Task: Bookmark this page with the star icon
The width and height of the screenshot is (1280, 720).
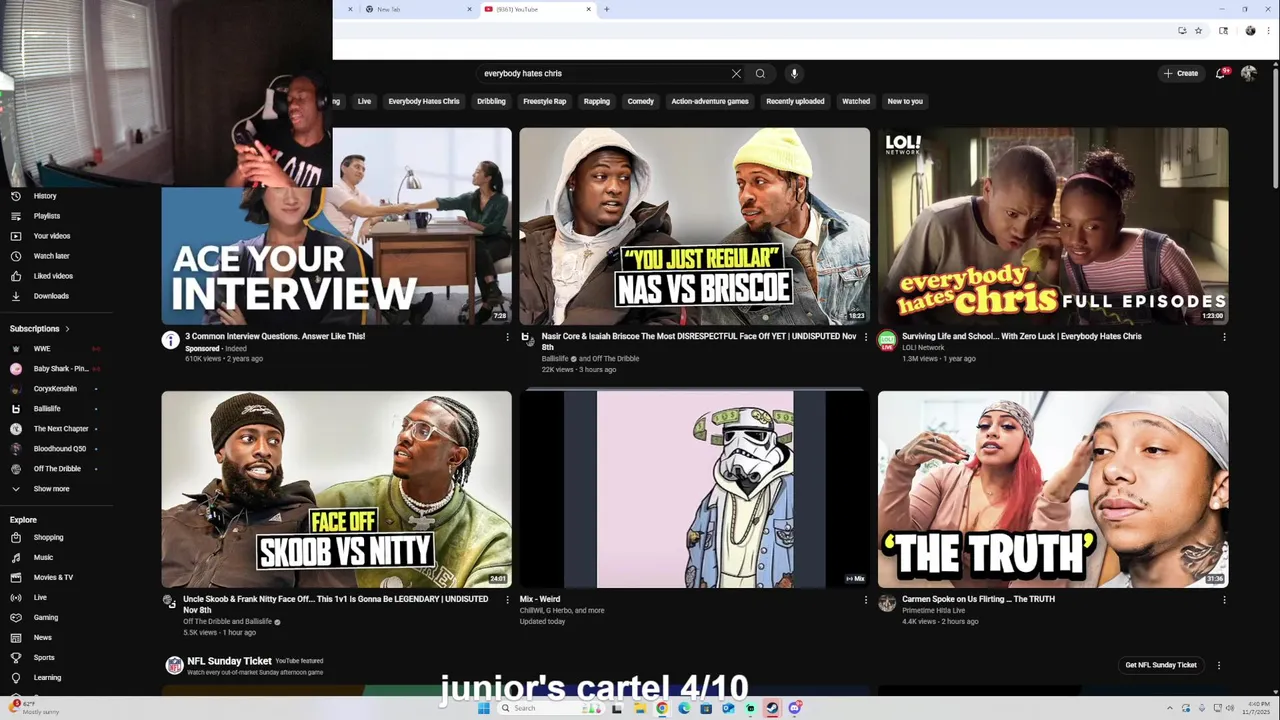Action: point(1198,31)
